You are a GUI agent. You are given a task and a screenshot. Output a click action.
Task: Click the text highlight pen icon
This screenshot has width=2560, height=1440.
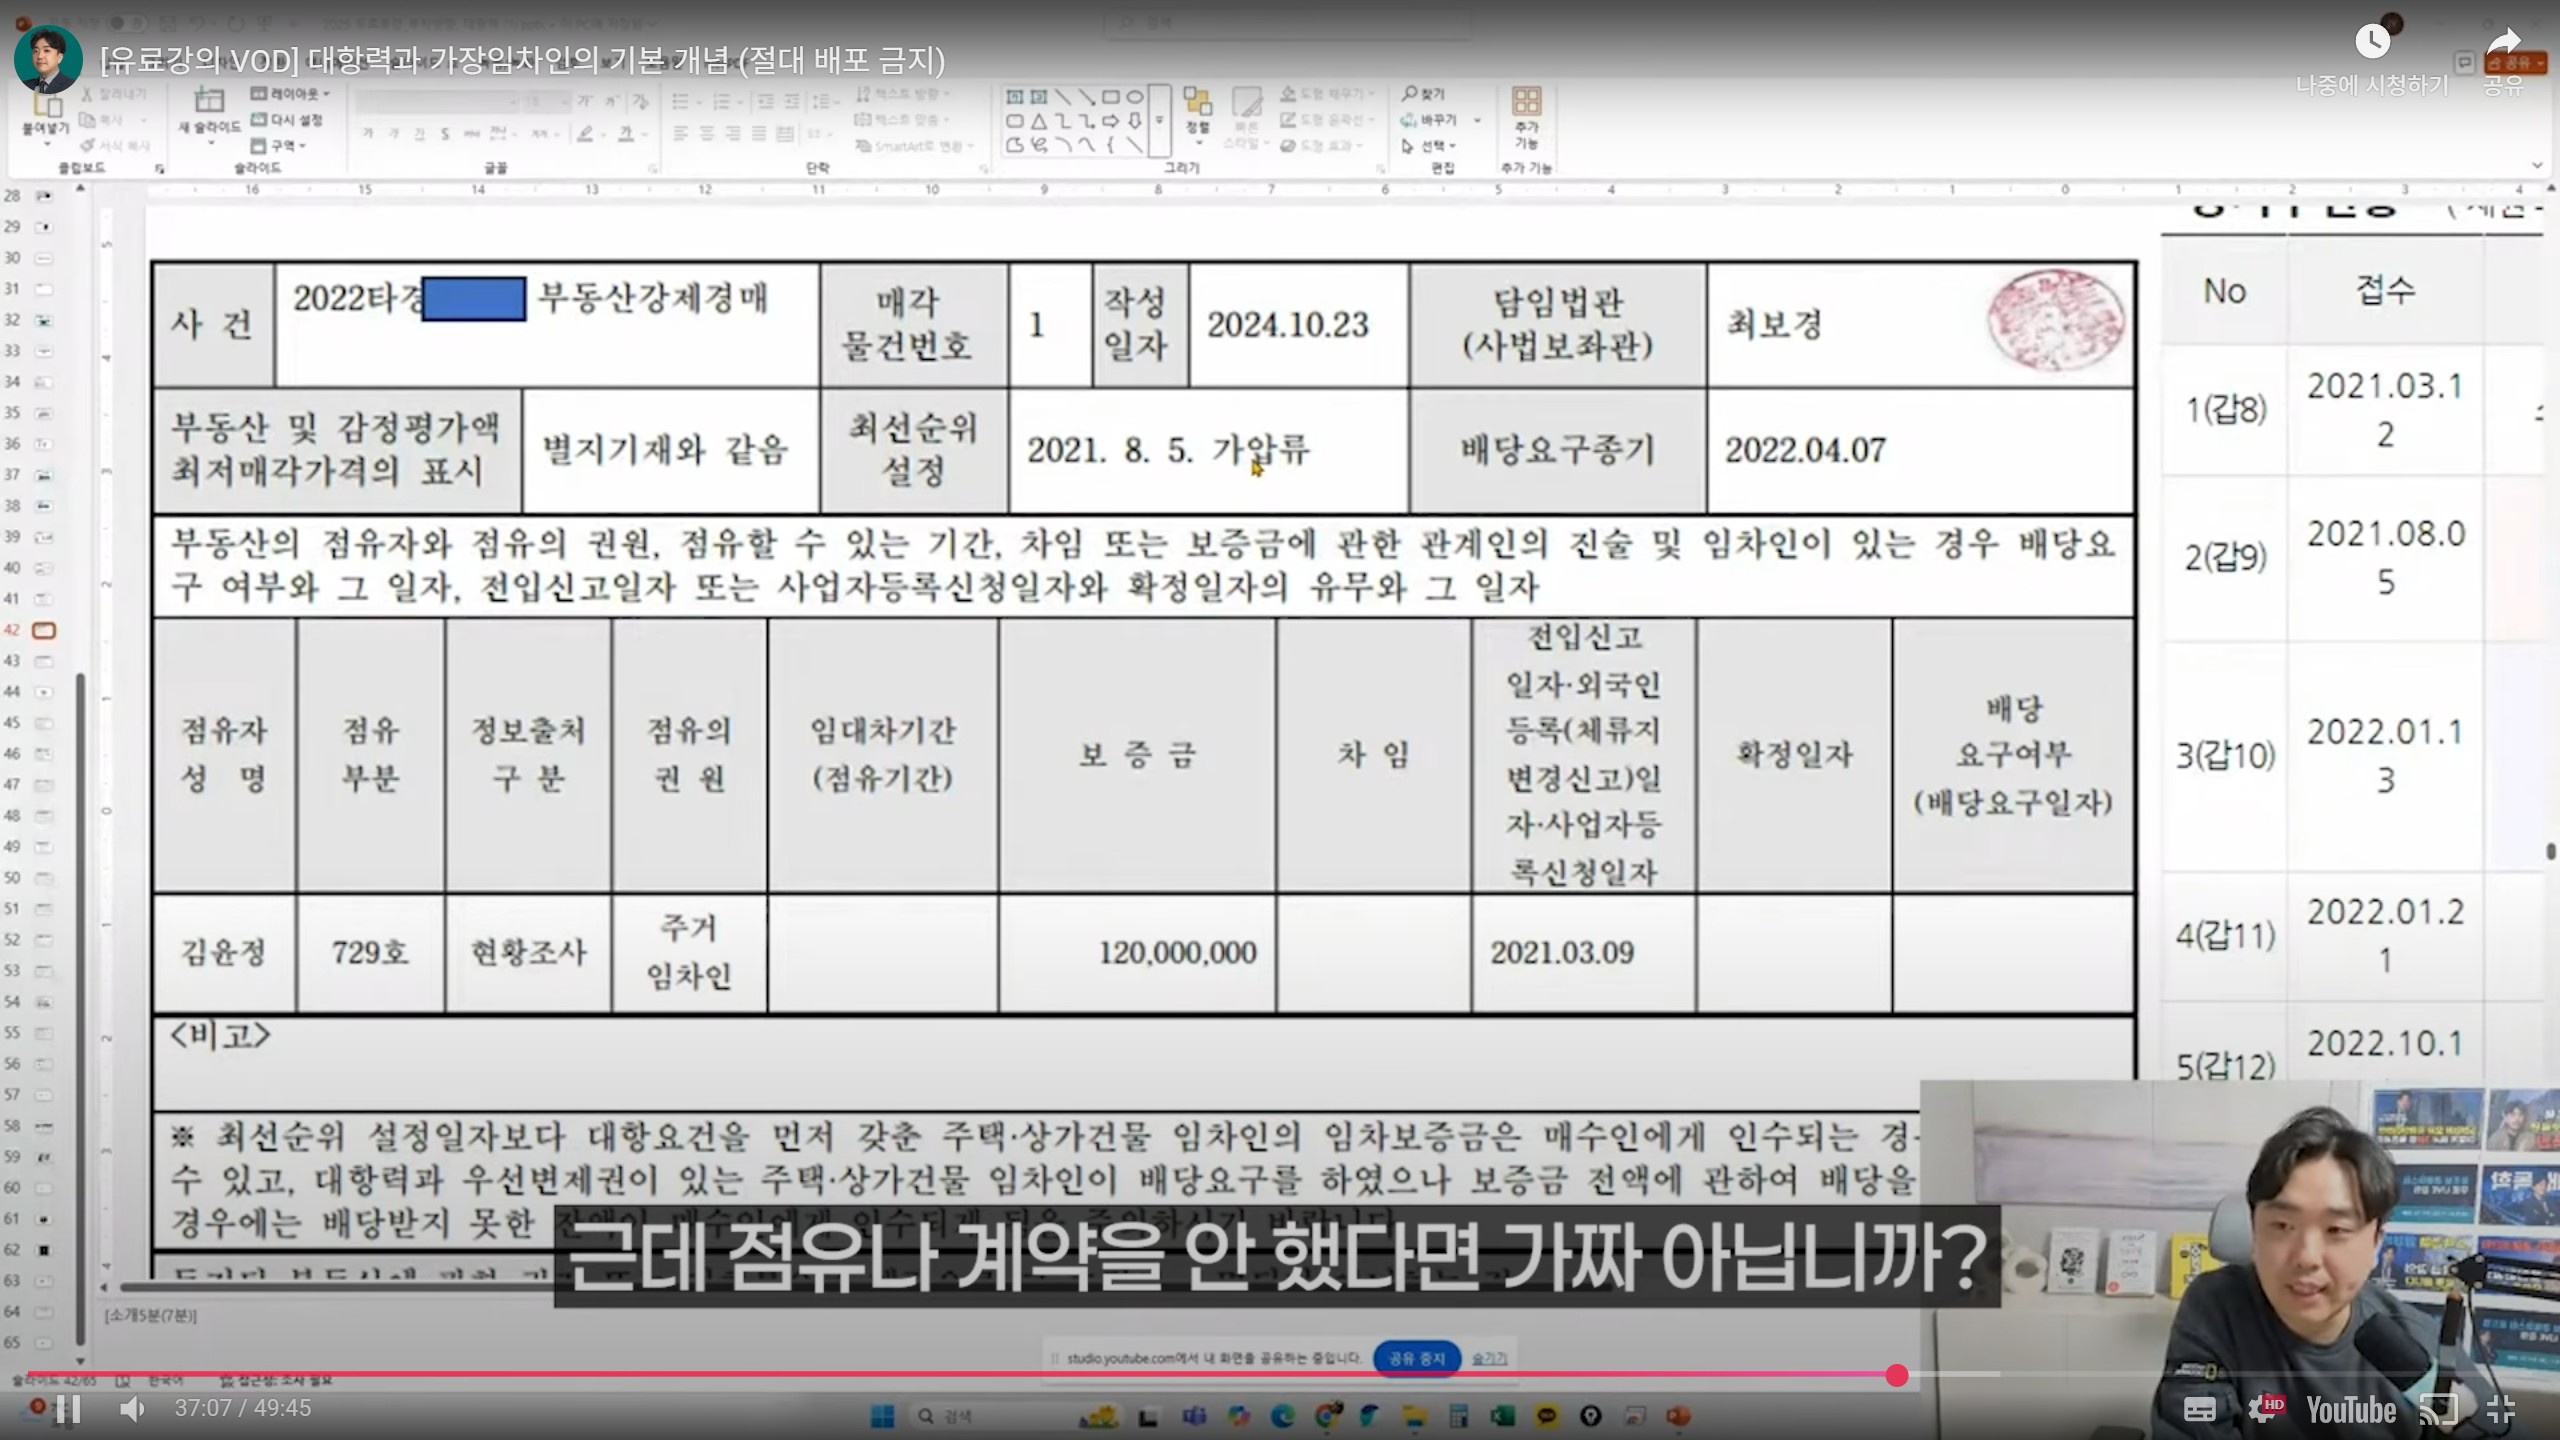point(586,134)
